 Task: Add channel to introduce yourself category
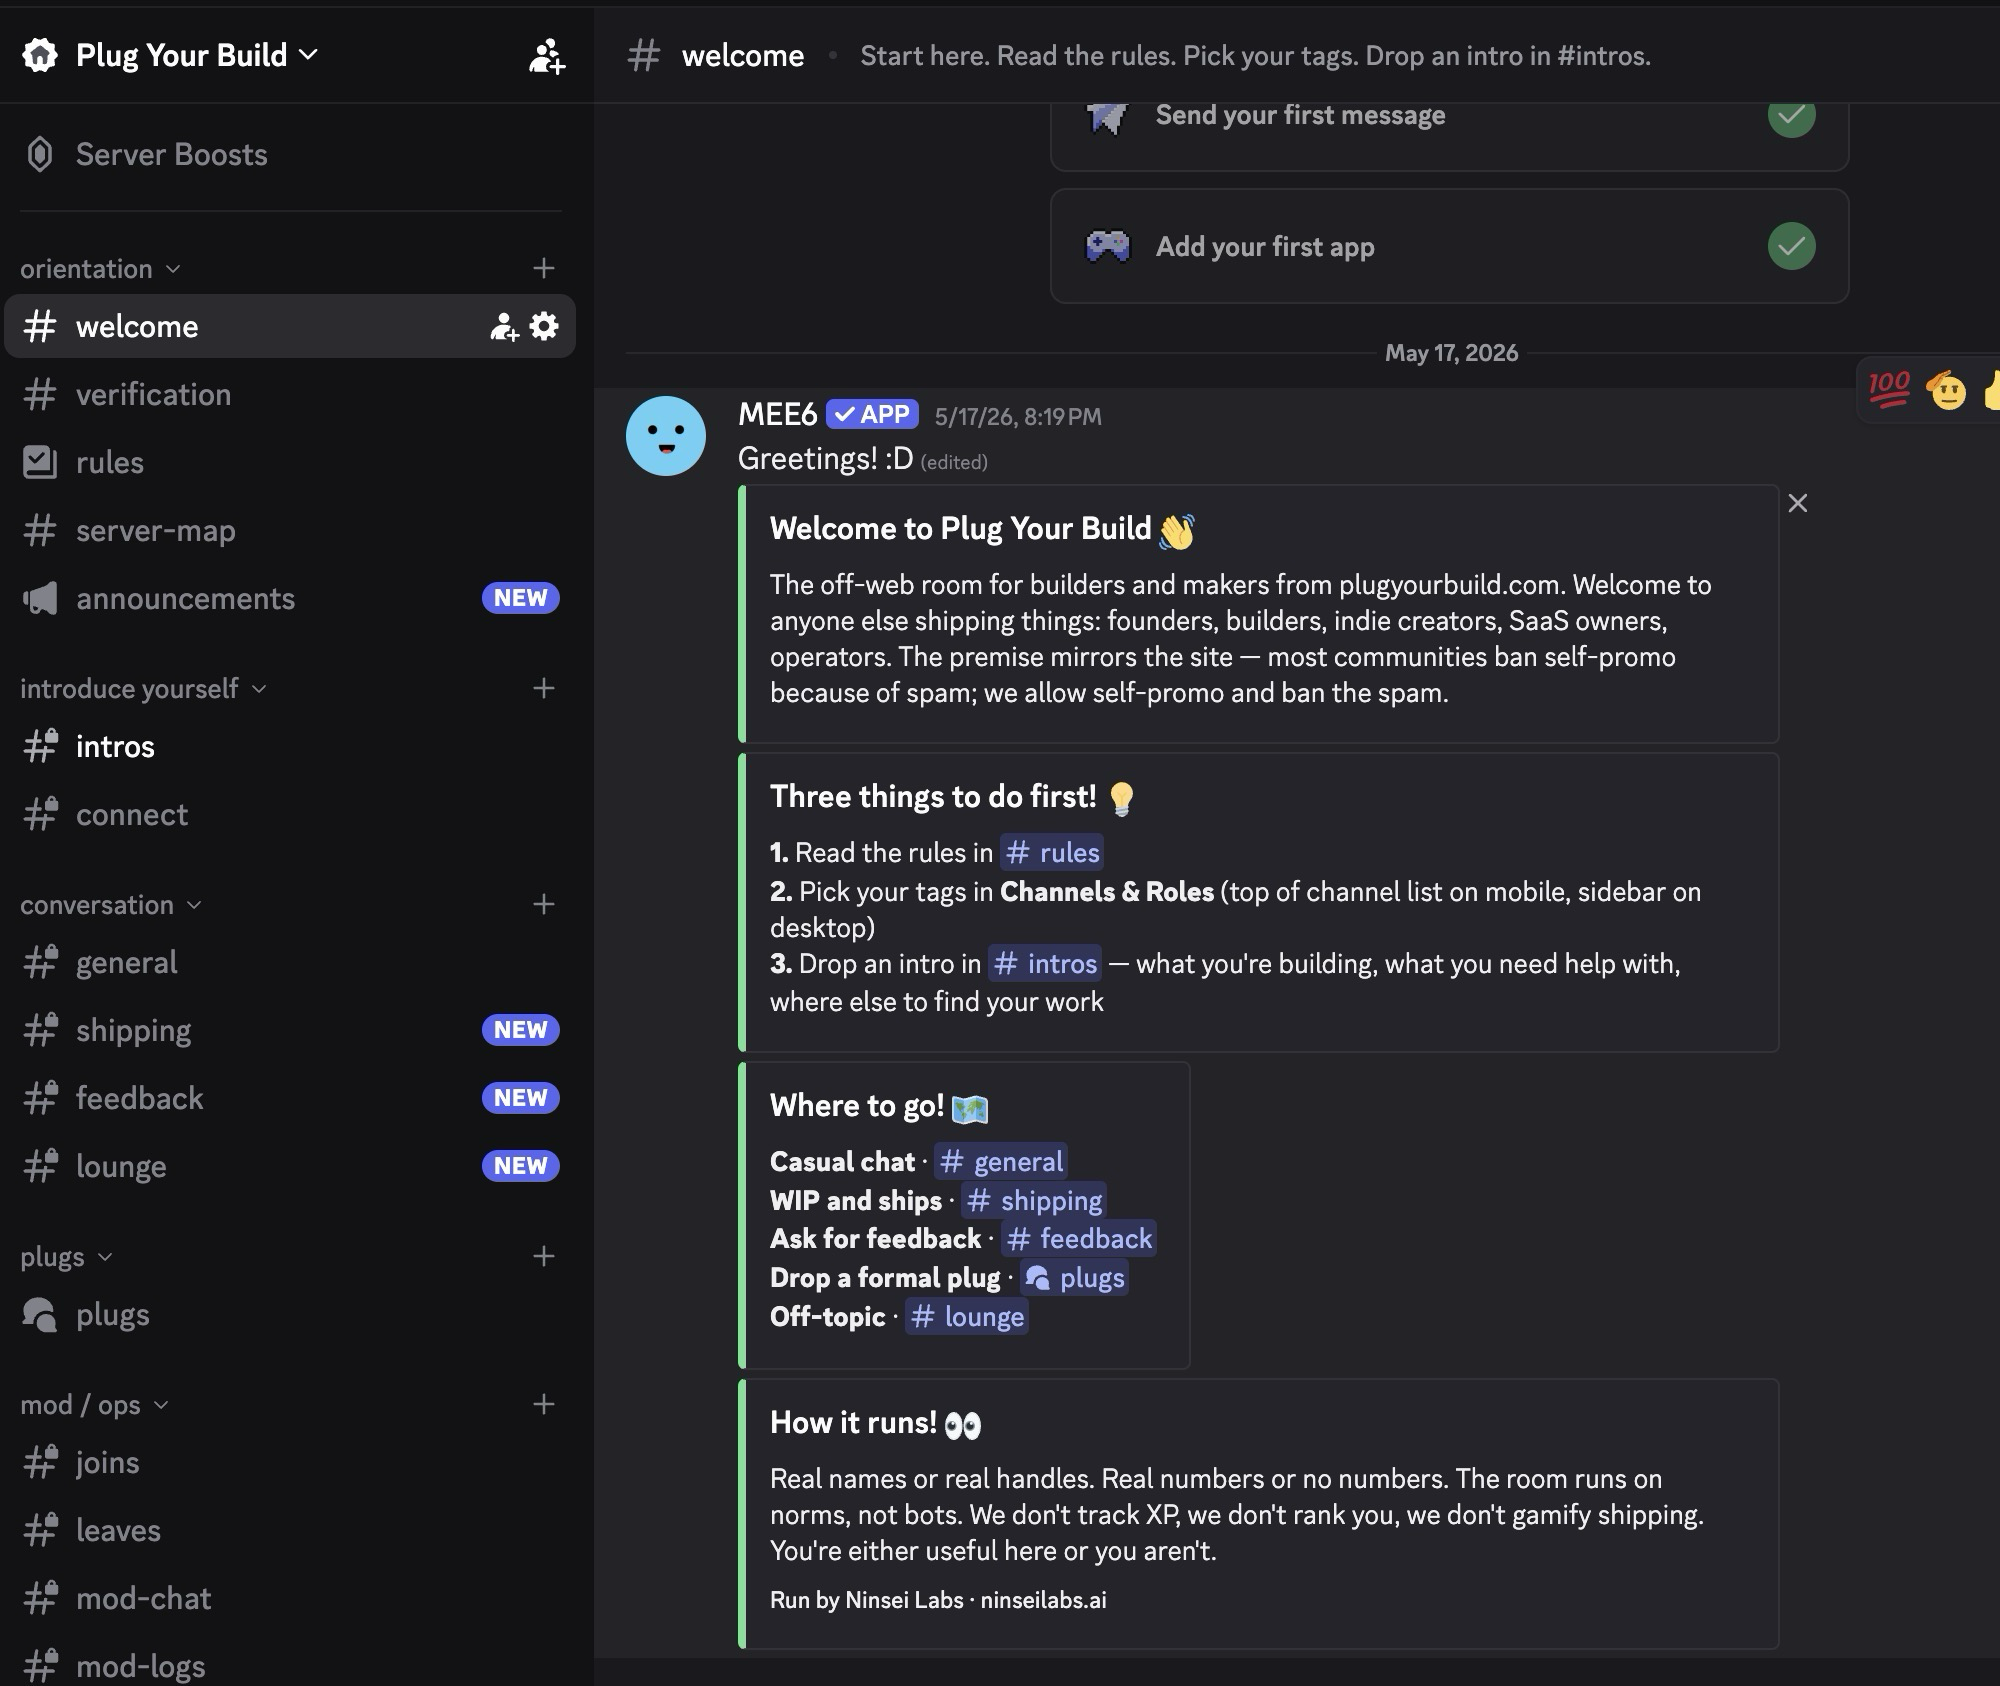544,688
